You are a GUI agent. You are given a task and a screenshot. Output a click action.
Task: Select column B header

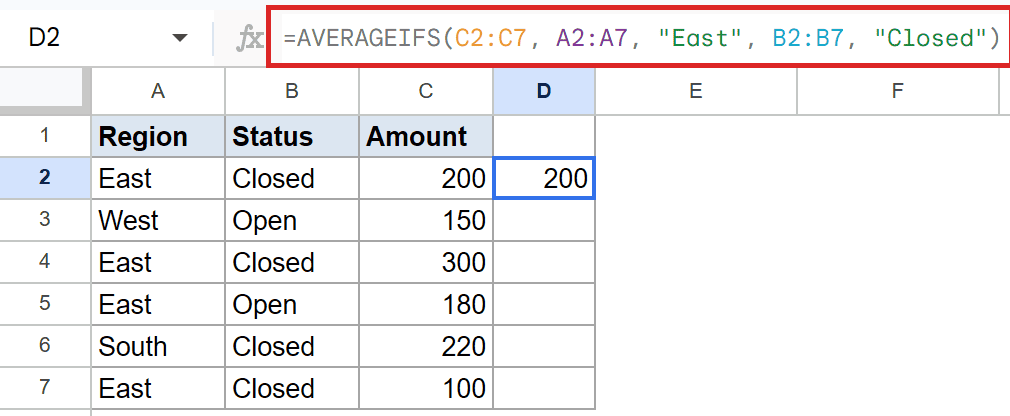[x=292, y=91]
